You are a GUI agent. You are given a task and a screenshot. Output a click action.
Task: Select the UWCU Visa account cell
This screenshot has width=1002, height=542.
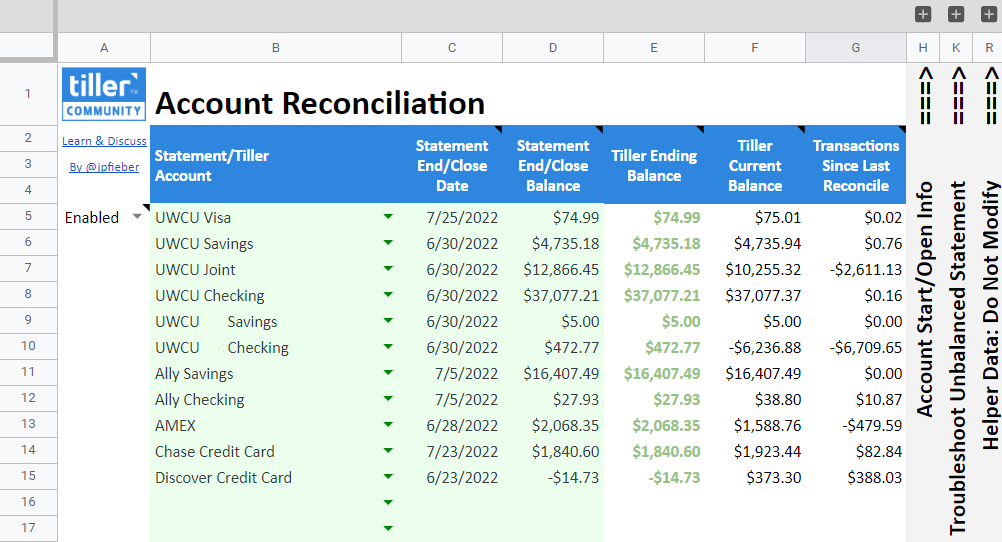tap(276, 217)
